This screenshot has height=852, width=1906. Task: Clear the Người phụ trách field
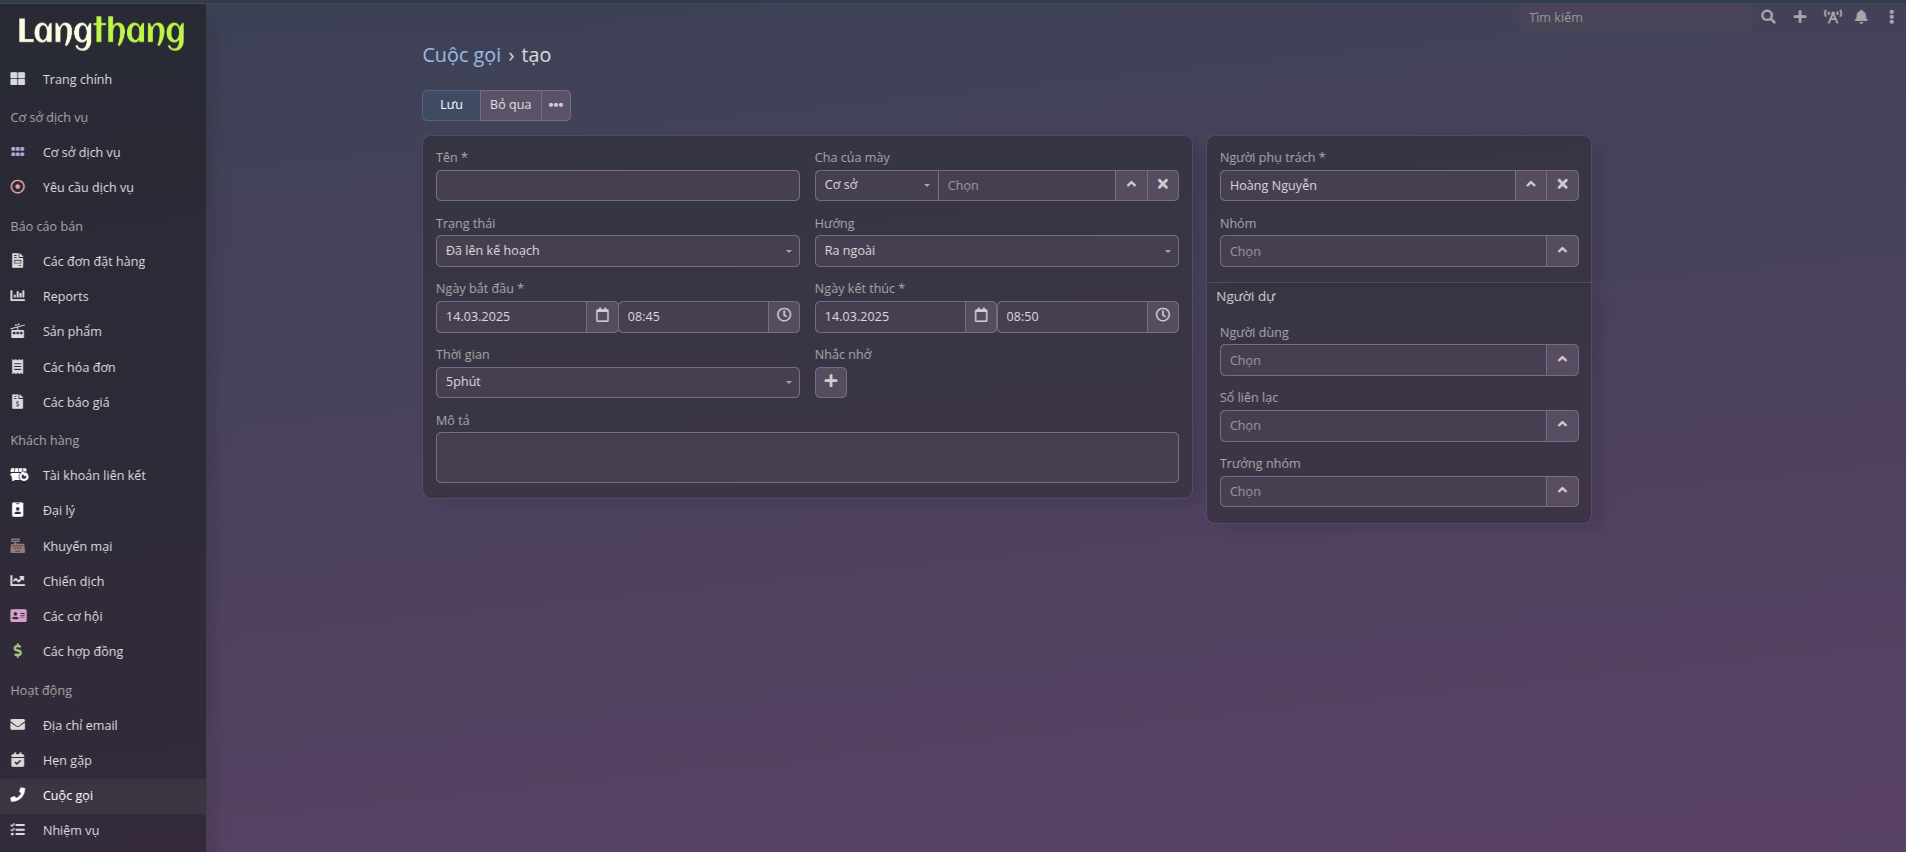1562,185
